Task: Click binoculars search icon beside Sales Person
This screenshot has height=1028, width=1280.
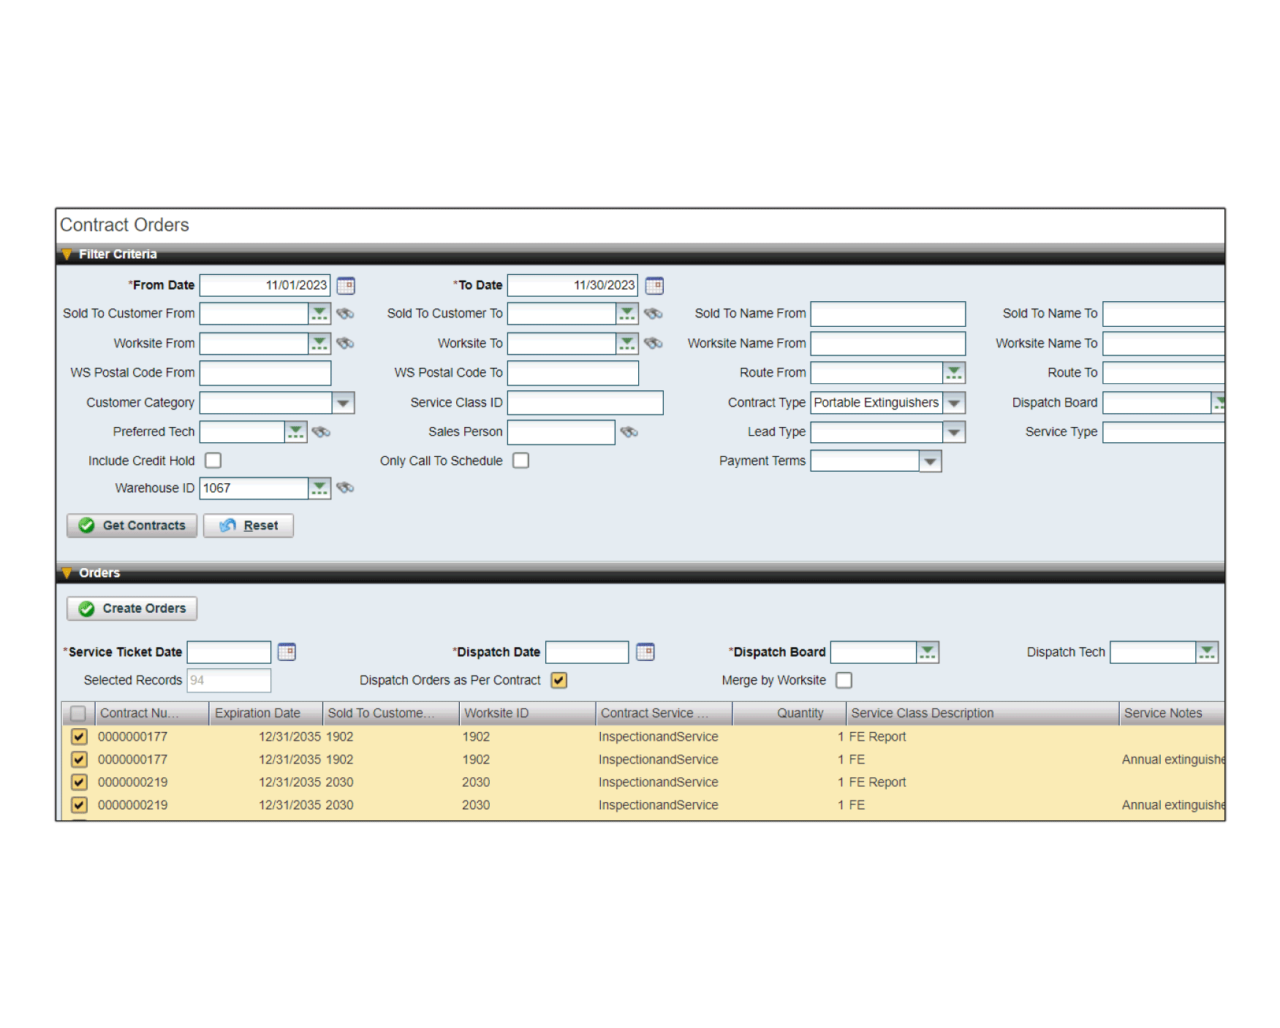Action: (x=629, y=432)
